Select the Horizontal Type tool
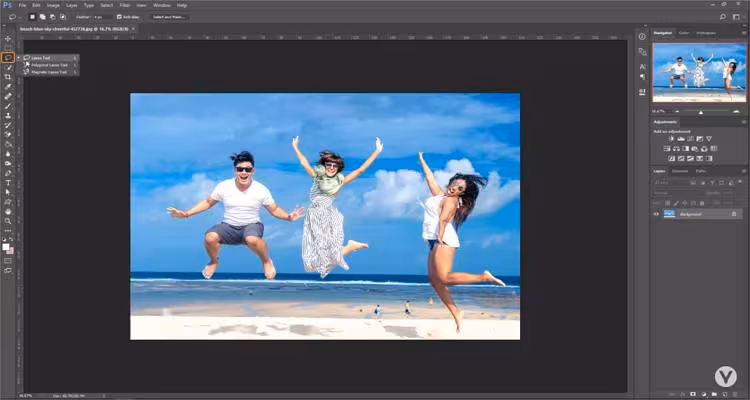This screenshot has height=400, width=750. 8,183
